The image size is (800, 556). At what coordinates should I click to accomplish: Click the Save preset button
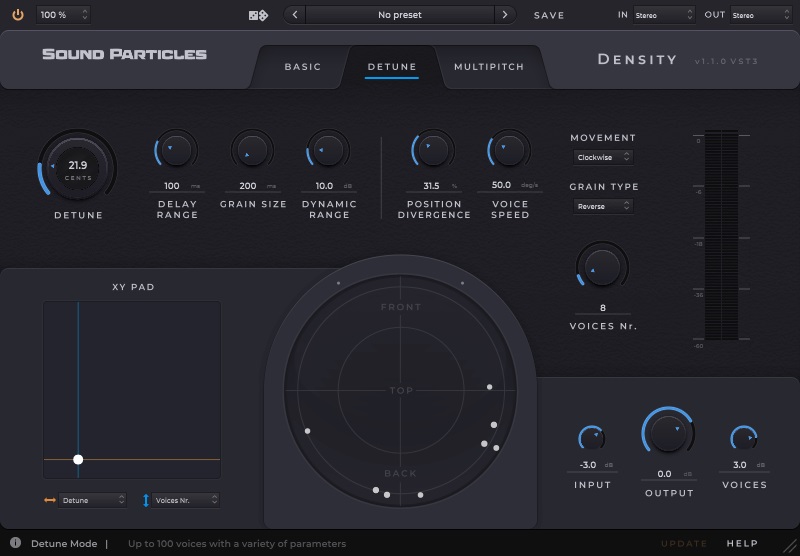[x=549, y=16]
